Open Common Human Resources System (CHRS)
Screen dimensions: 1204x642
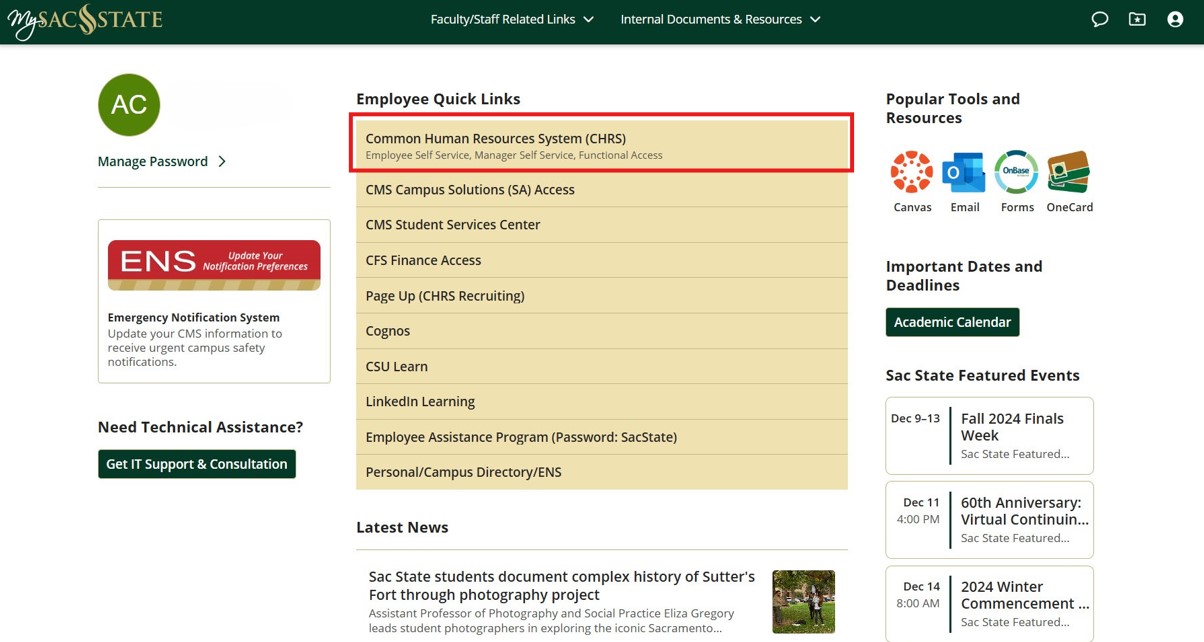[602, 146]
